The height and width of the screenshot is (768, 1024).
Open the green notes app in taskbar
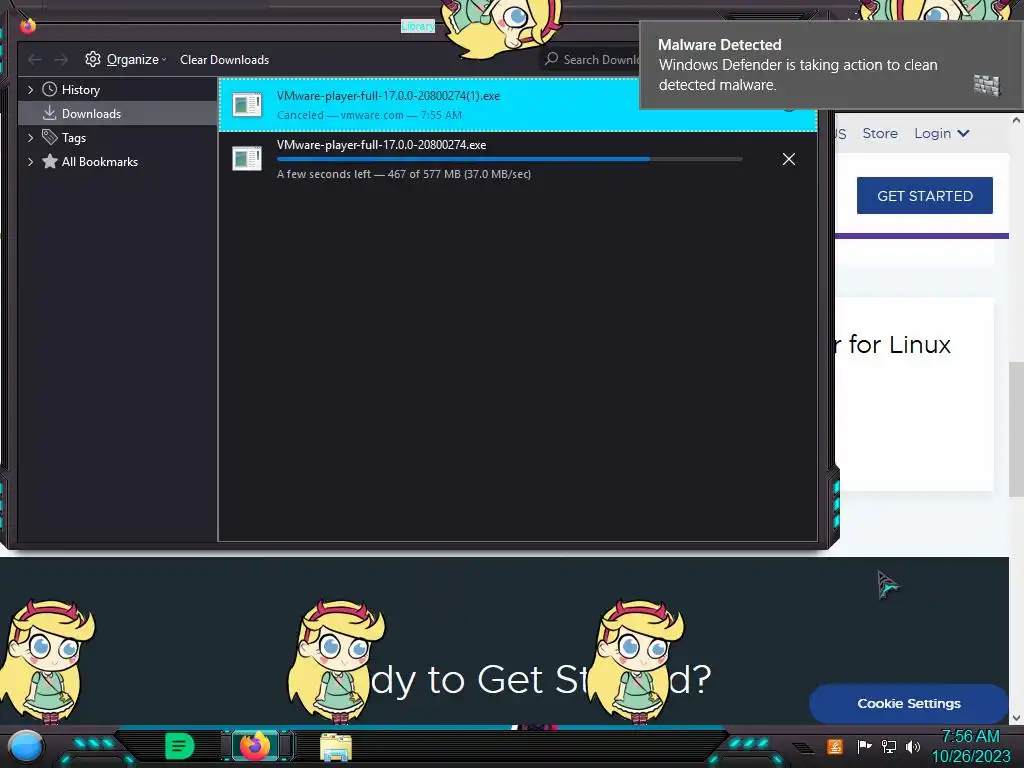[180, 746]
